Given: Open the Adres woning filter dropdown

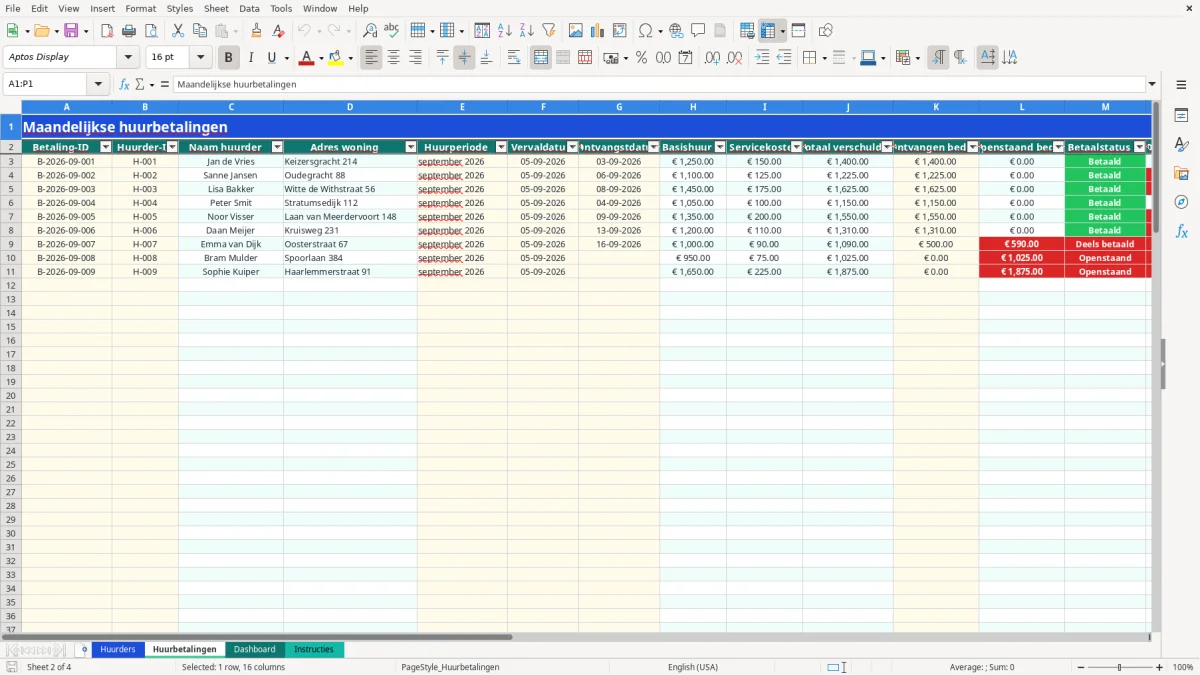Looking at the screenshot, I should (x=411, y=147).
